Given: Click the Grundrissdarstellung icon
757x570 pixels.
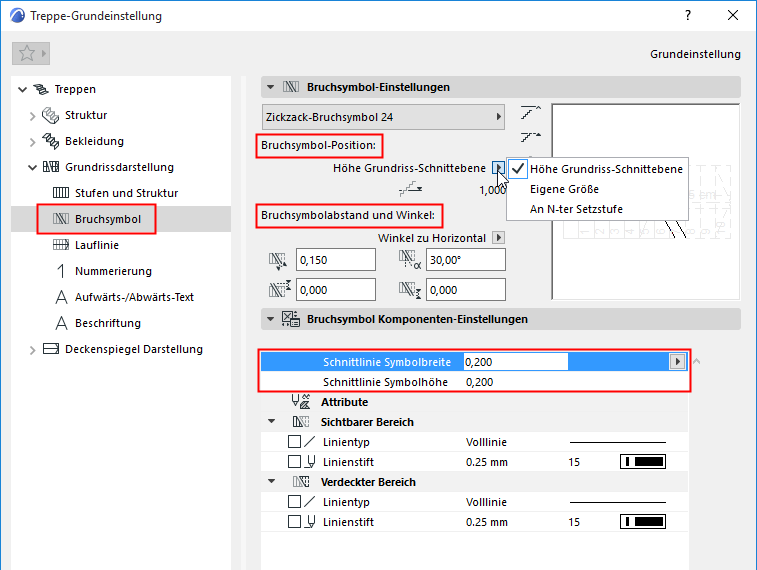Looking at the screenshot, I should [51, 167].
